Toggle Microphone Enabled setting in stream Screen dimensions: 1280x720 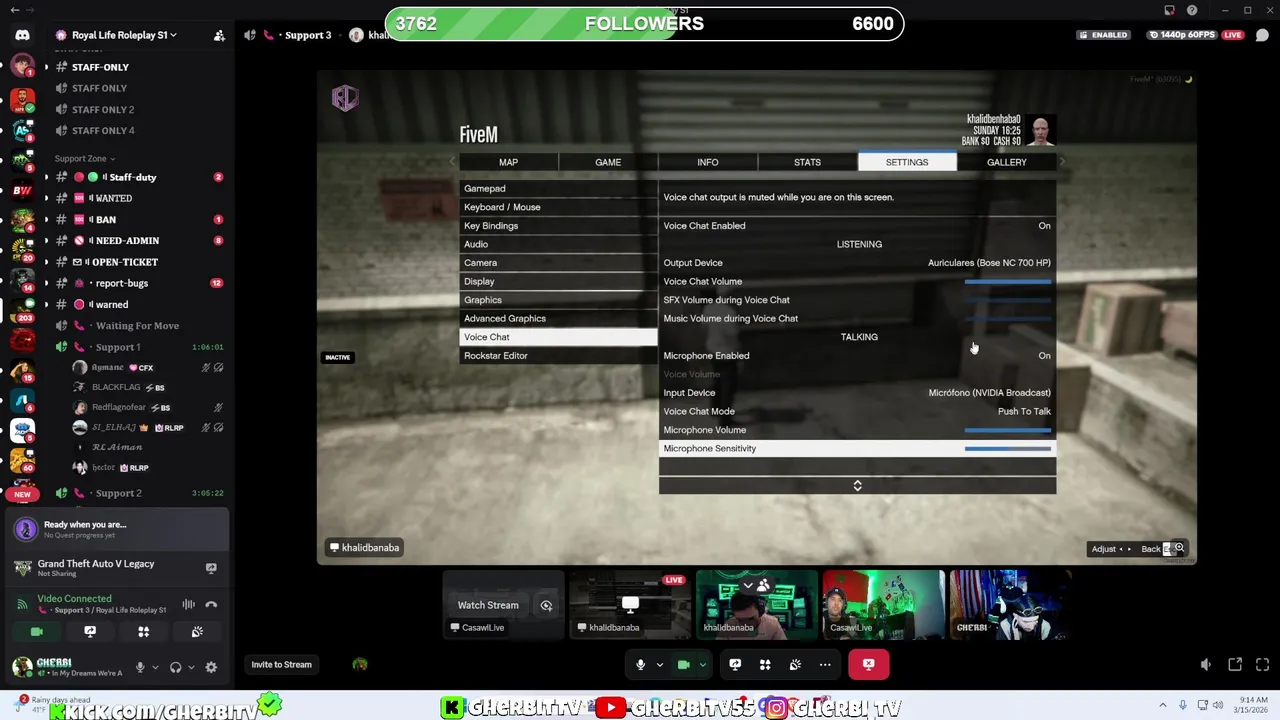(857, 356)
